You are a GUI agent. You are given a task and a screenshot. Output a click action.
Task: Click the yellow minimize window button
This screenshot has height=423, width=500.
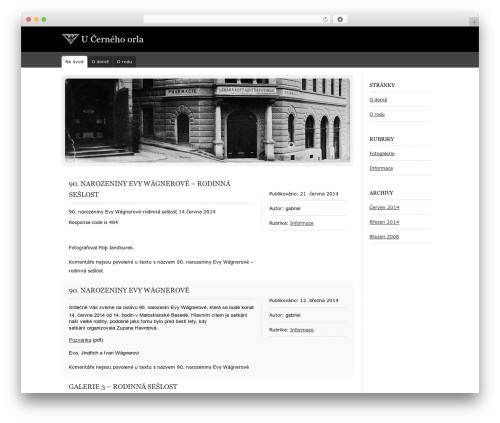pyautogui.click(x=36, y=20)
